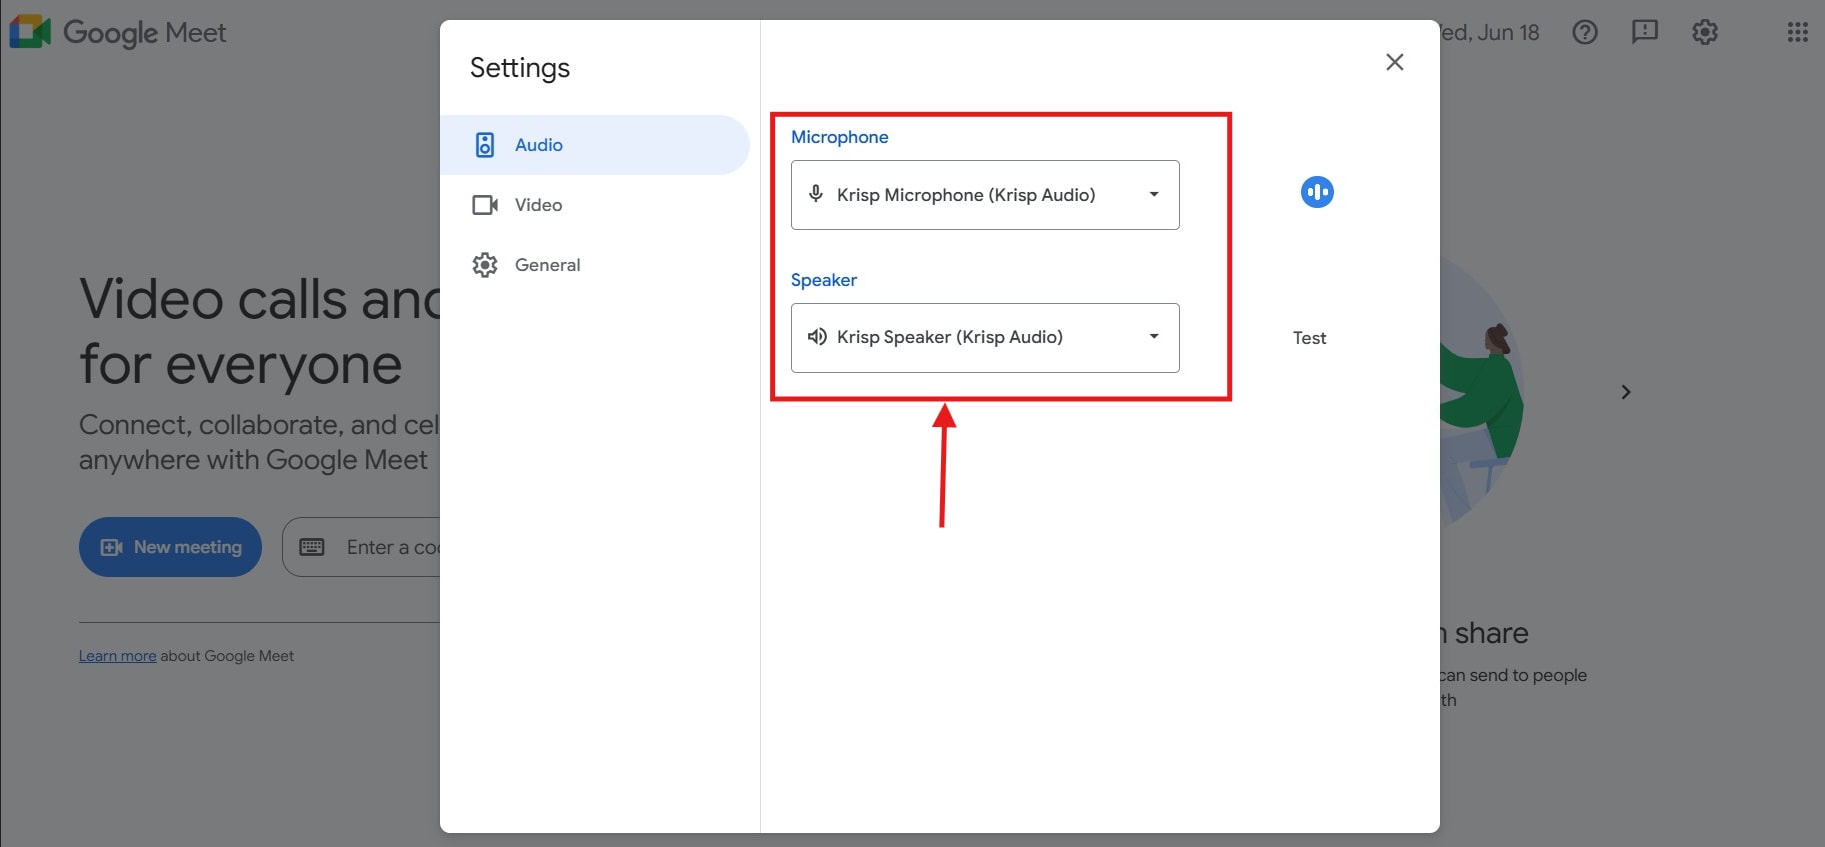The width and height of the screenshot is (1825, 847).
Task: Click the speaker volume icon in the Speaker field
Action: point(817,337)
